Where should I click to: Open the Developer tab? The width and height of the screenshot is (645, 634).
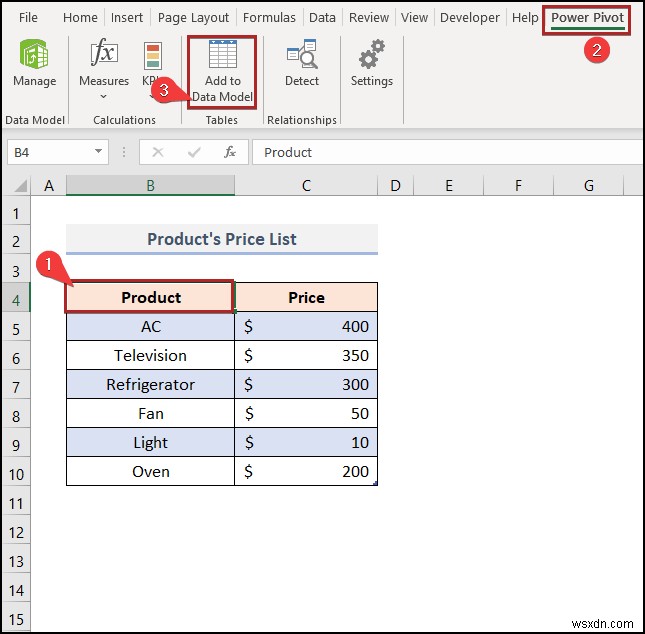point(470,18)
